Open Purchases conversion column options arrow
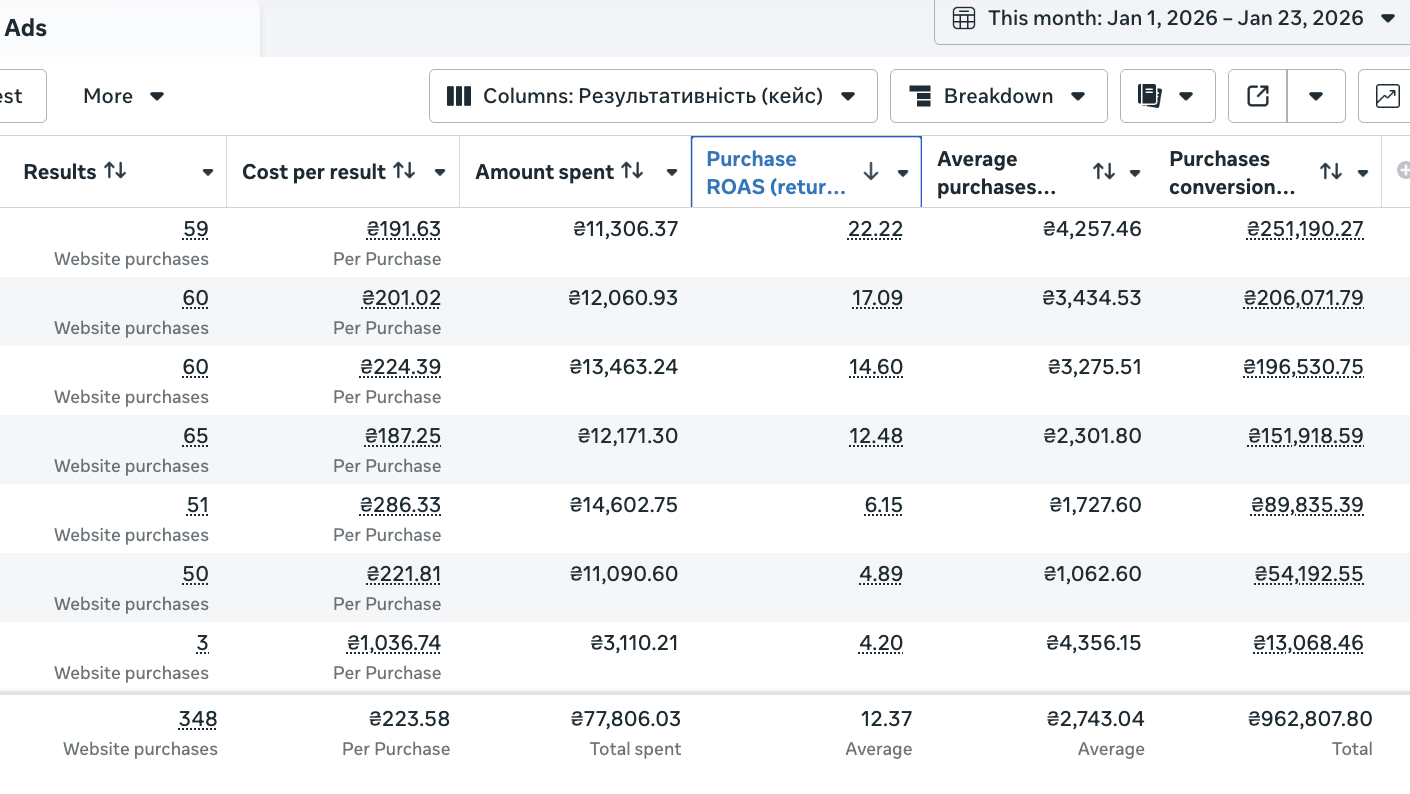Screen dimensions: 1410x794 pos(1363,172)
